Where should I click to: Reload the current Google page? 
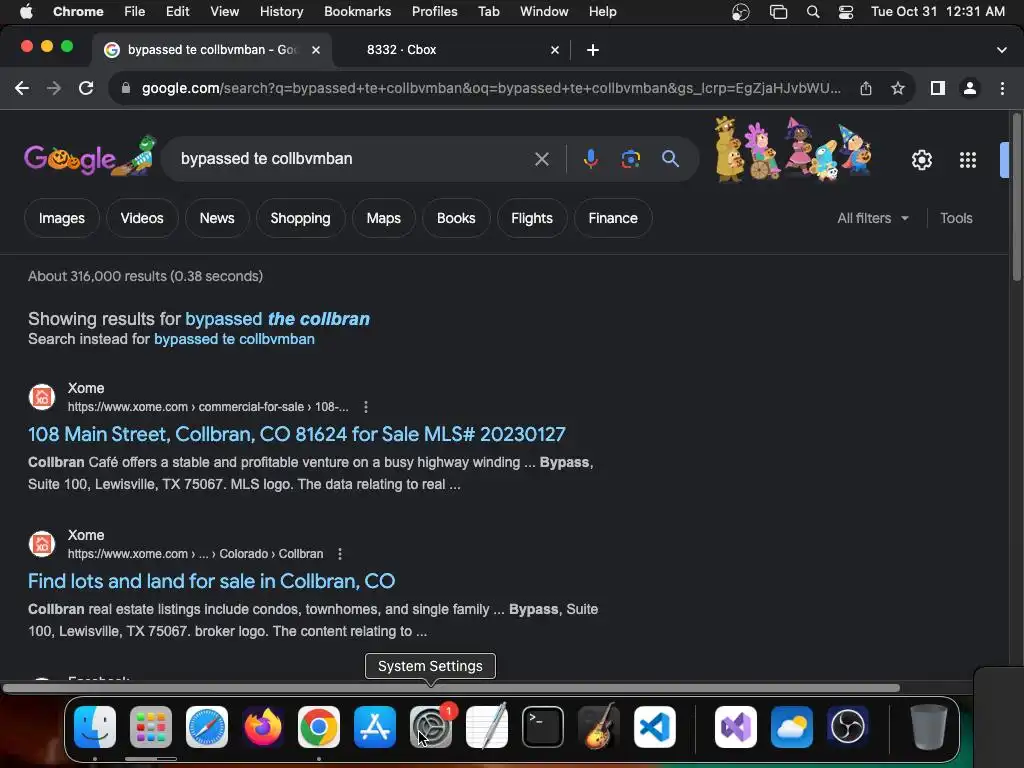tap(86, 88)
